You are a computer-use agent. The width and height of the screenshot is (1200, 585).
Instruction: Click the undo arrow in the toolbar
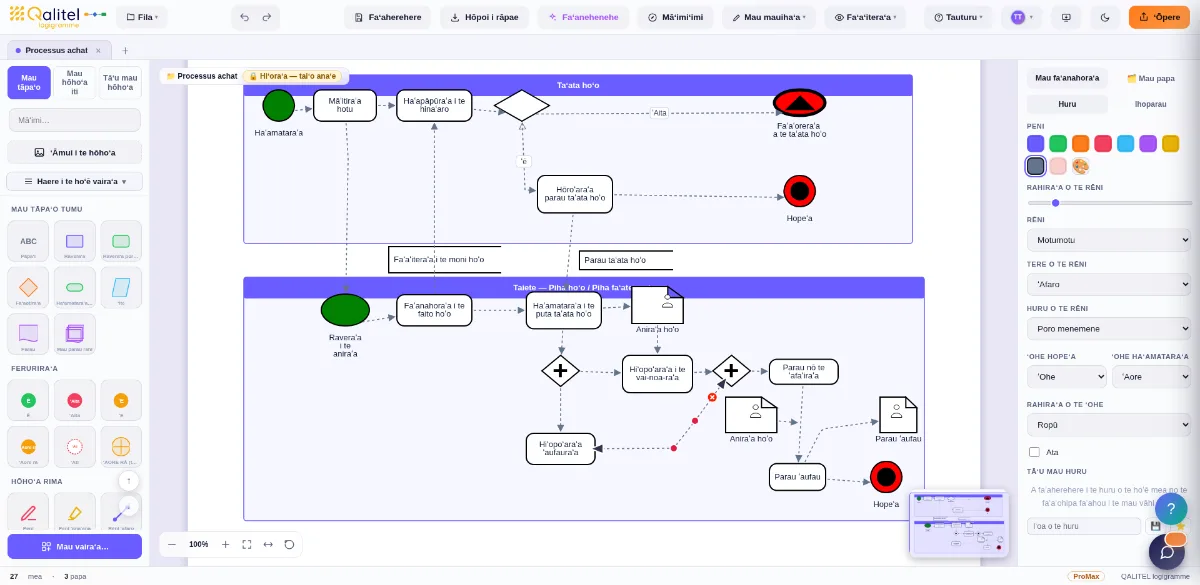(x=245, y=17)
